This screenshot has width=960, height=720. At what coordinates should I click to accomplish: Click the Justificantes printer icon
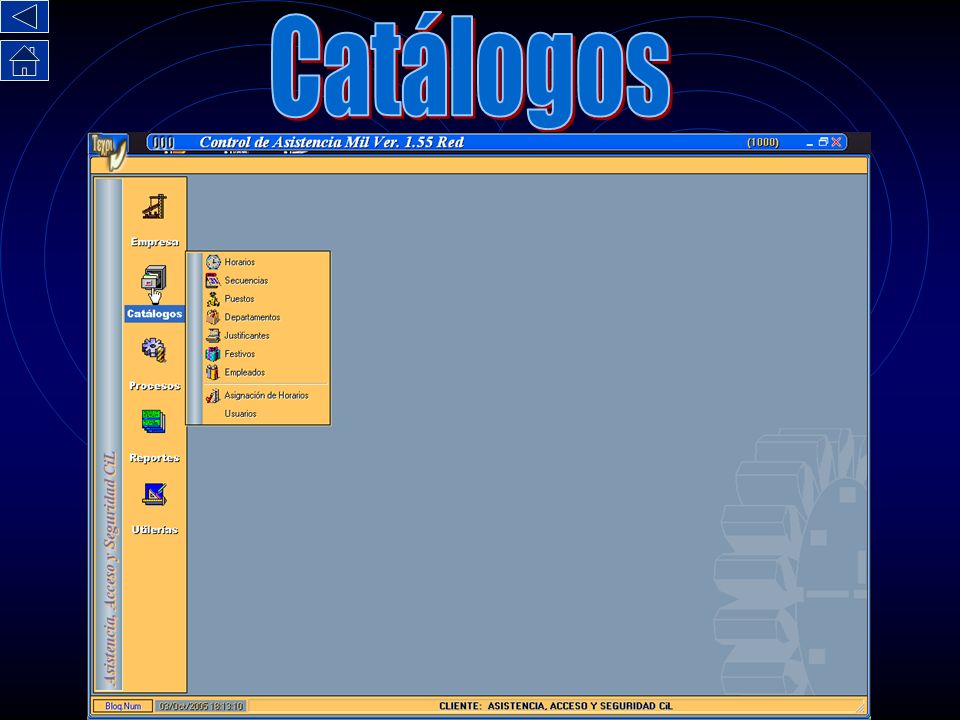pyautogui.click(x=213, y=336)
